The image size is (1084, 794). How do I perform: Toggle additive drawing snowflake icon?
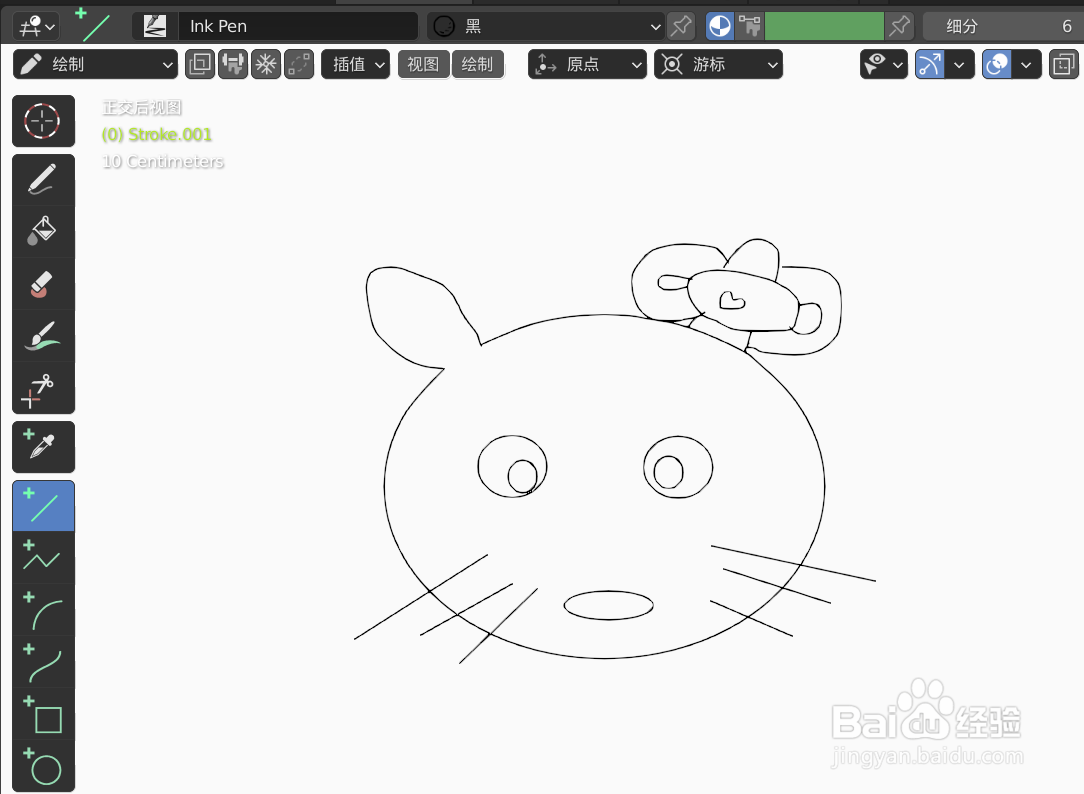click(265, 64)
